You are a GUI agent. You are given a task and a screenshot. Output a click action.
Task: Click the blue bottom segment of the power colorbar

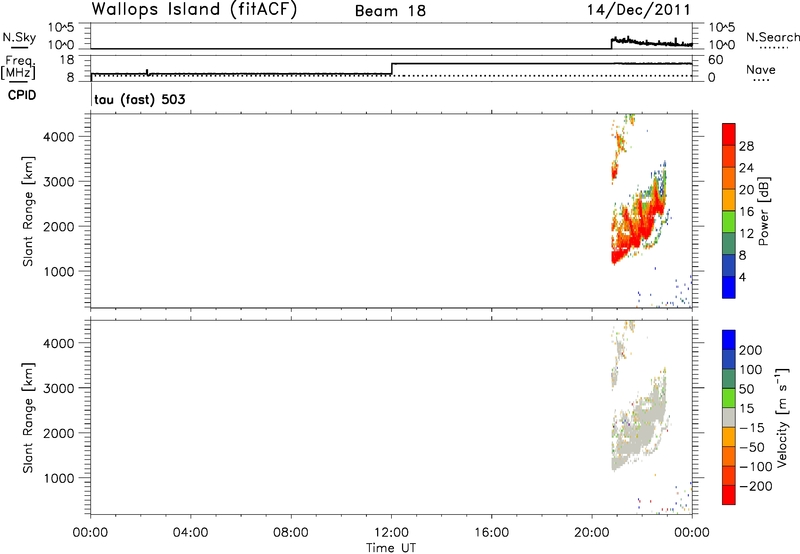pyautogui.click(x=729, y=287)
